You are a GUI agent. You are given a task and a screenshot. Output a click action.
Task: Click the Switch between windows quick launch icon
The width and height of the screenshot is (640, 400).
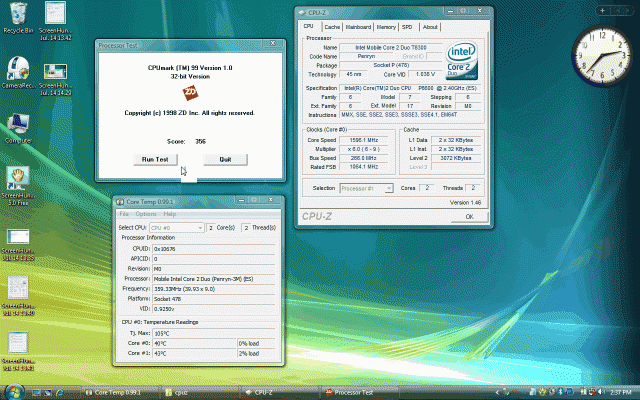[x=48, y=393]
